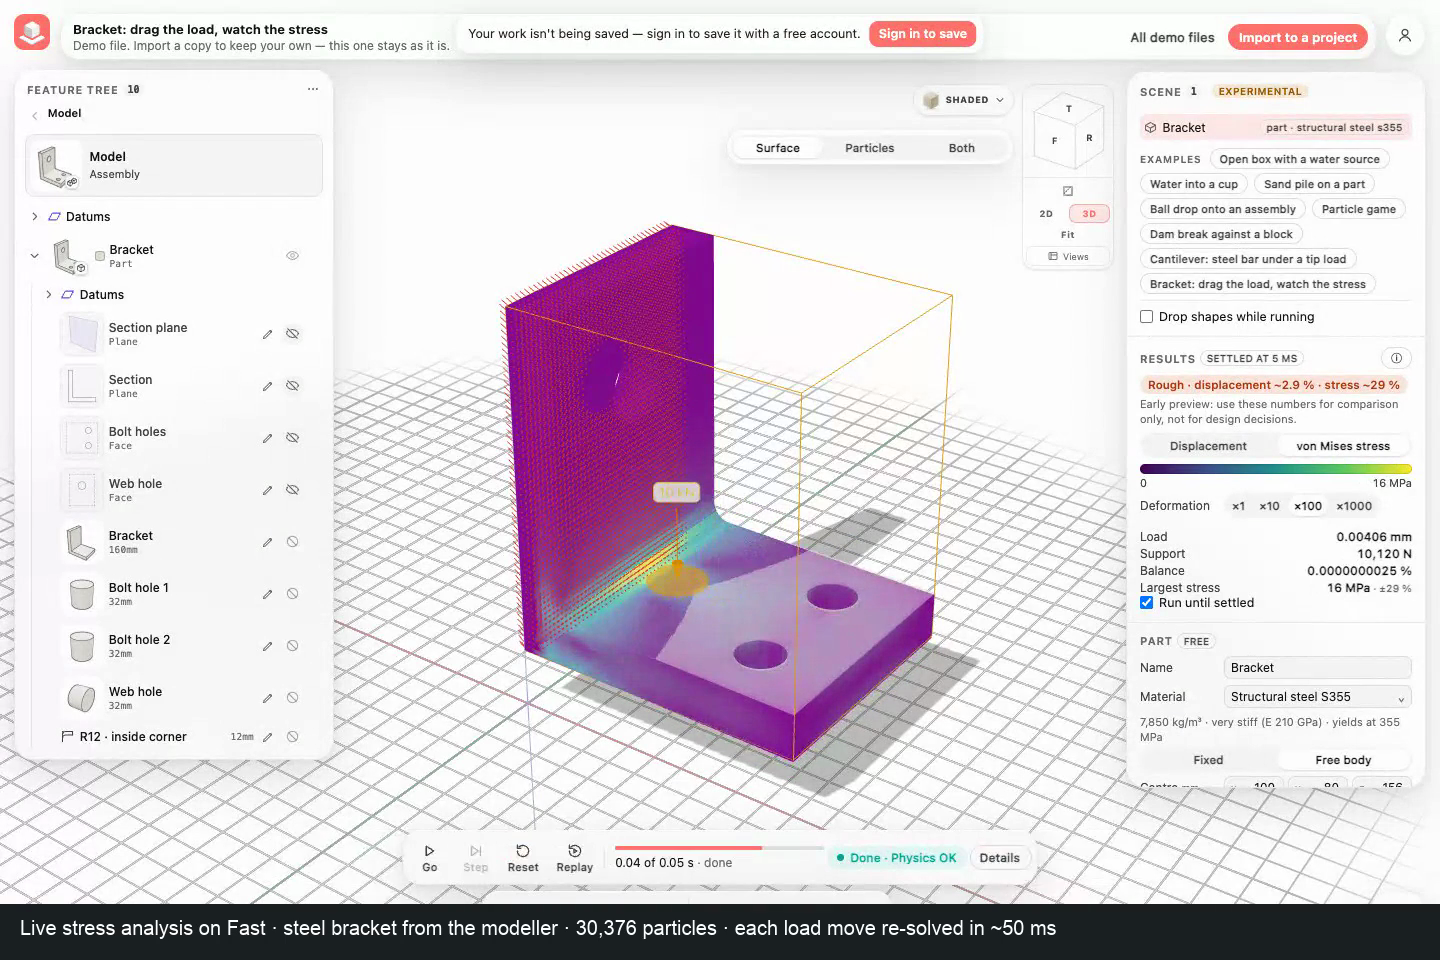Click the Reset simulation icon

(523, 851)
